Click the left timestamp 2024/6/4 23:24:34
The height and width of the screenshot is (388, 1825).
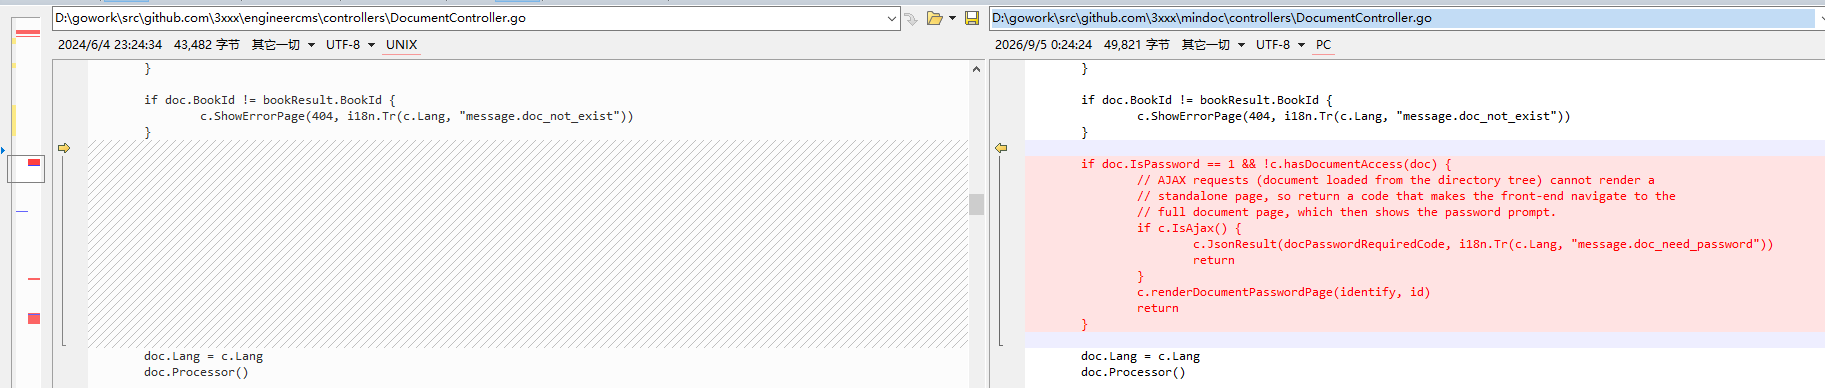pyautogui.click(x=110, y=45)
